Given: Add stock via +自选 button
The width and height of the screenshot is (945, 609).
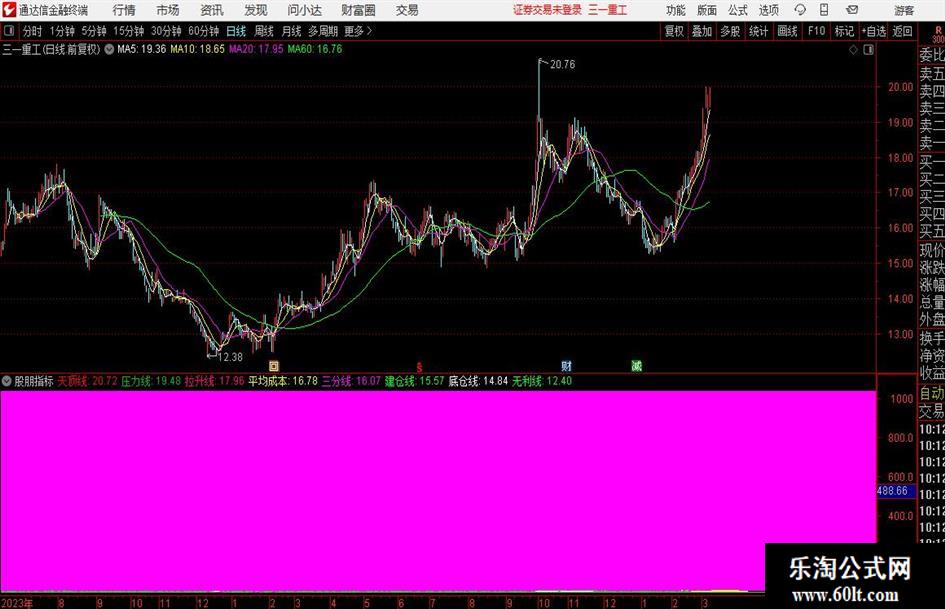Looking at the screenshot, I should [874, 31].
